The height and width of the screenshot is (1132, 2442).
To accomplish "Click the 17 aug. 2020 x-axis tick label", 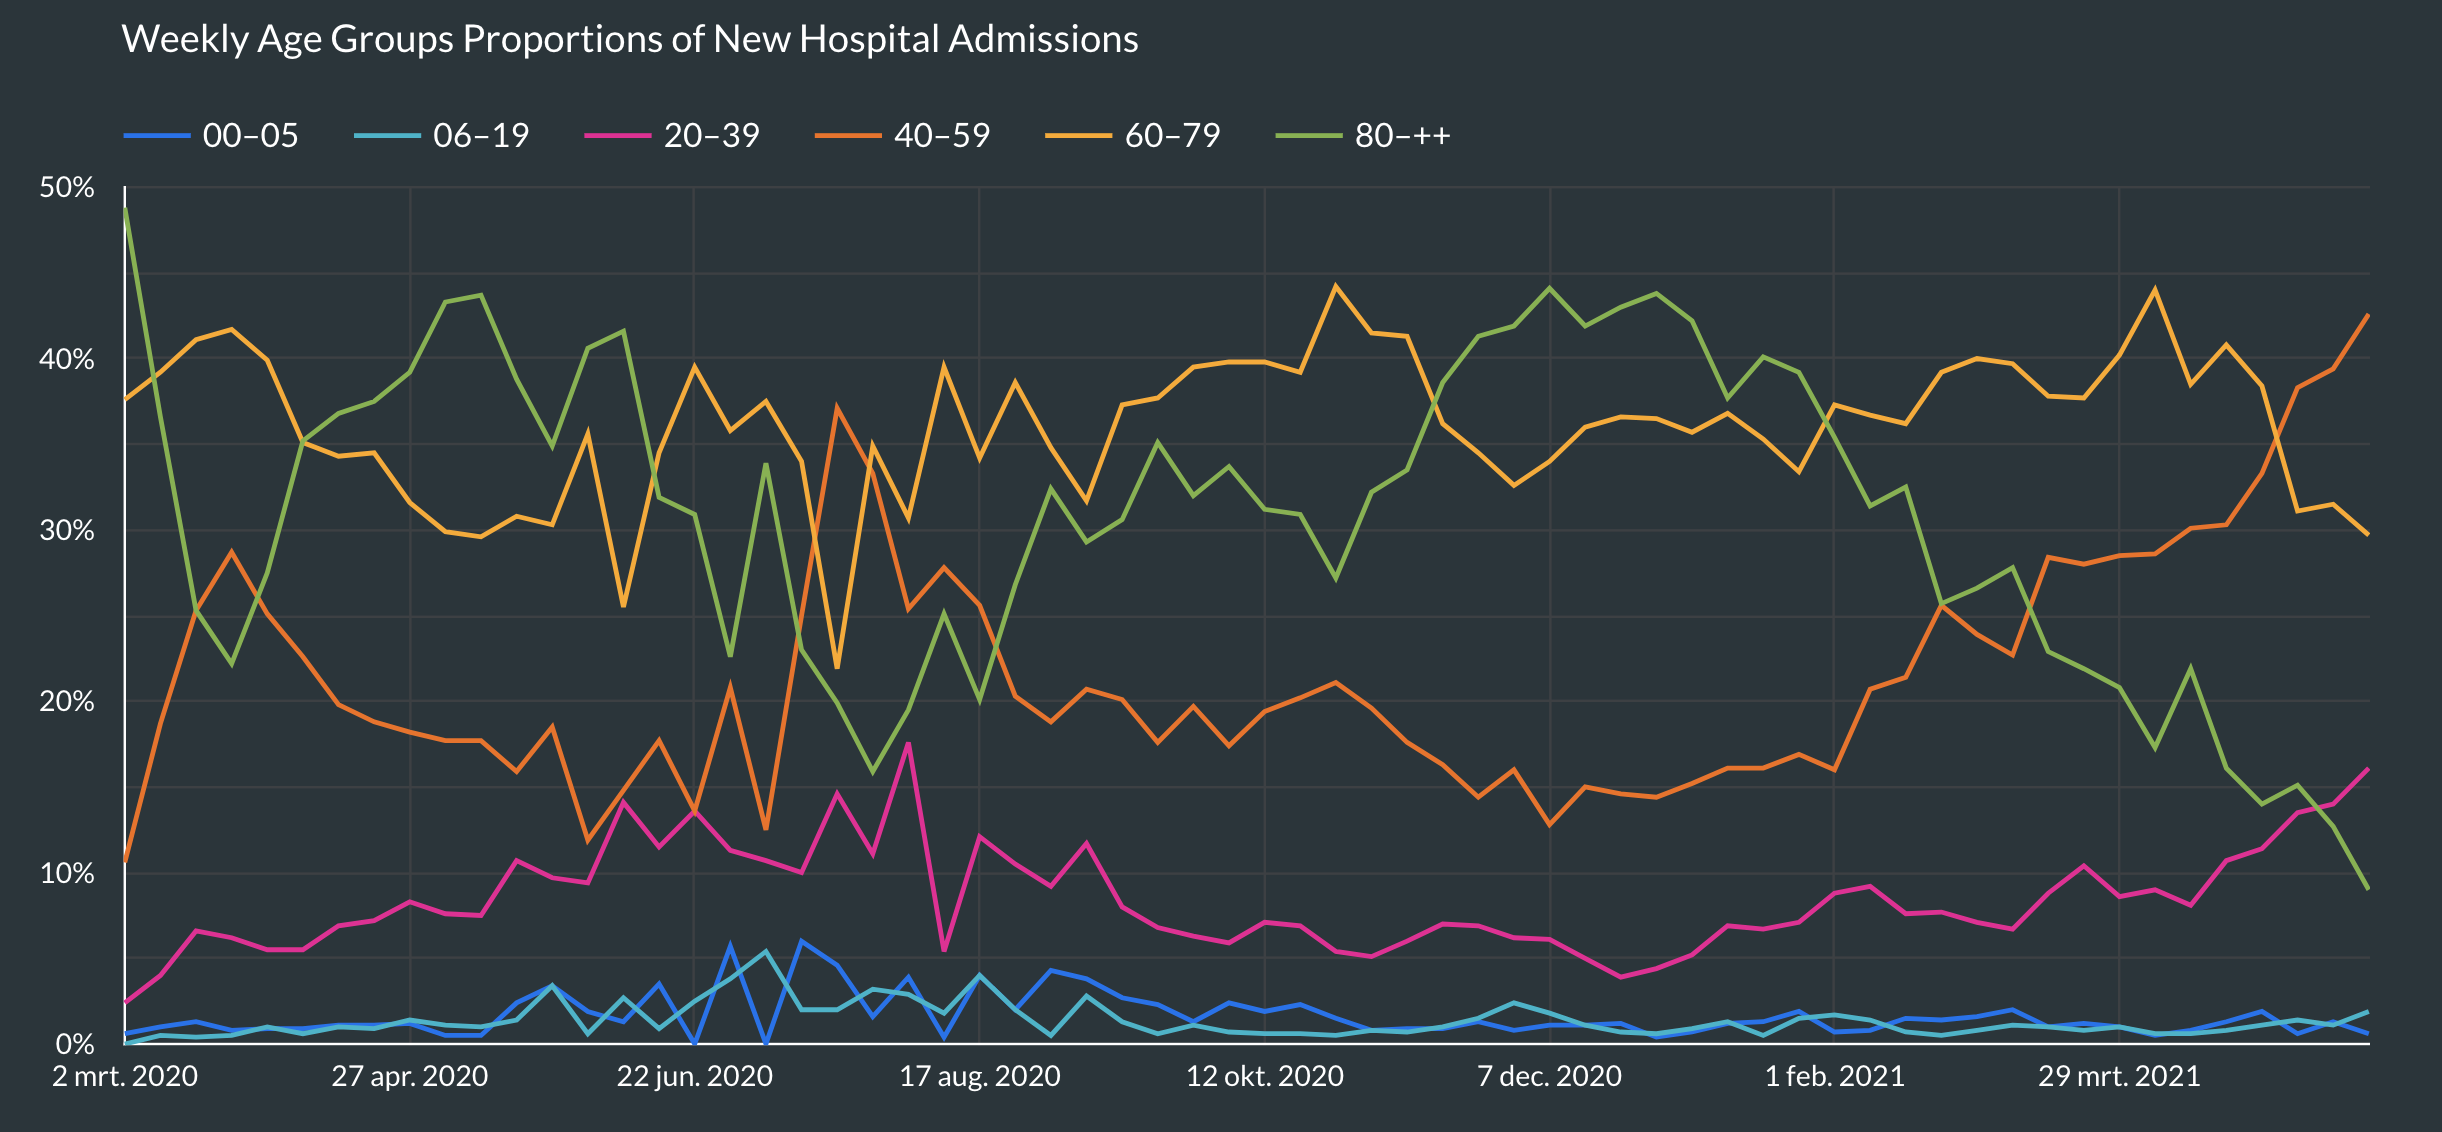I will [980, 1076].
